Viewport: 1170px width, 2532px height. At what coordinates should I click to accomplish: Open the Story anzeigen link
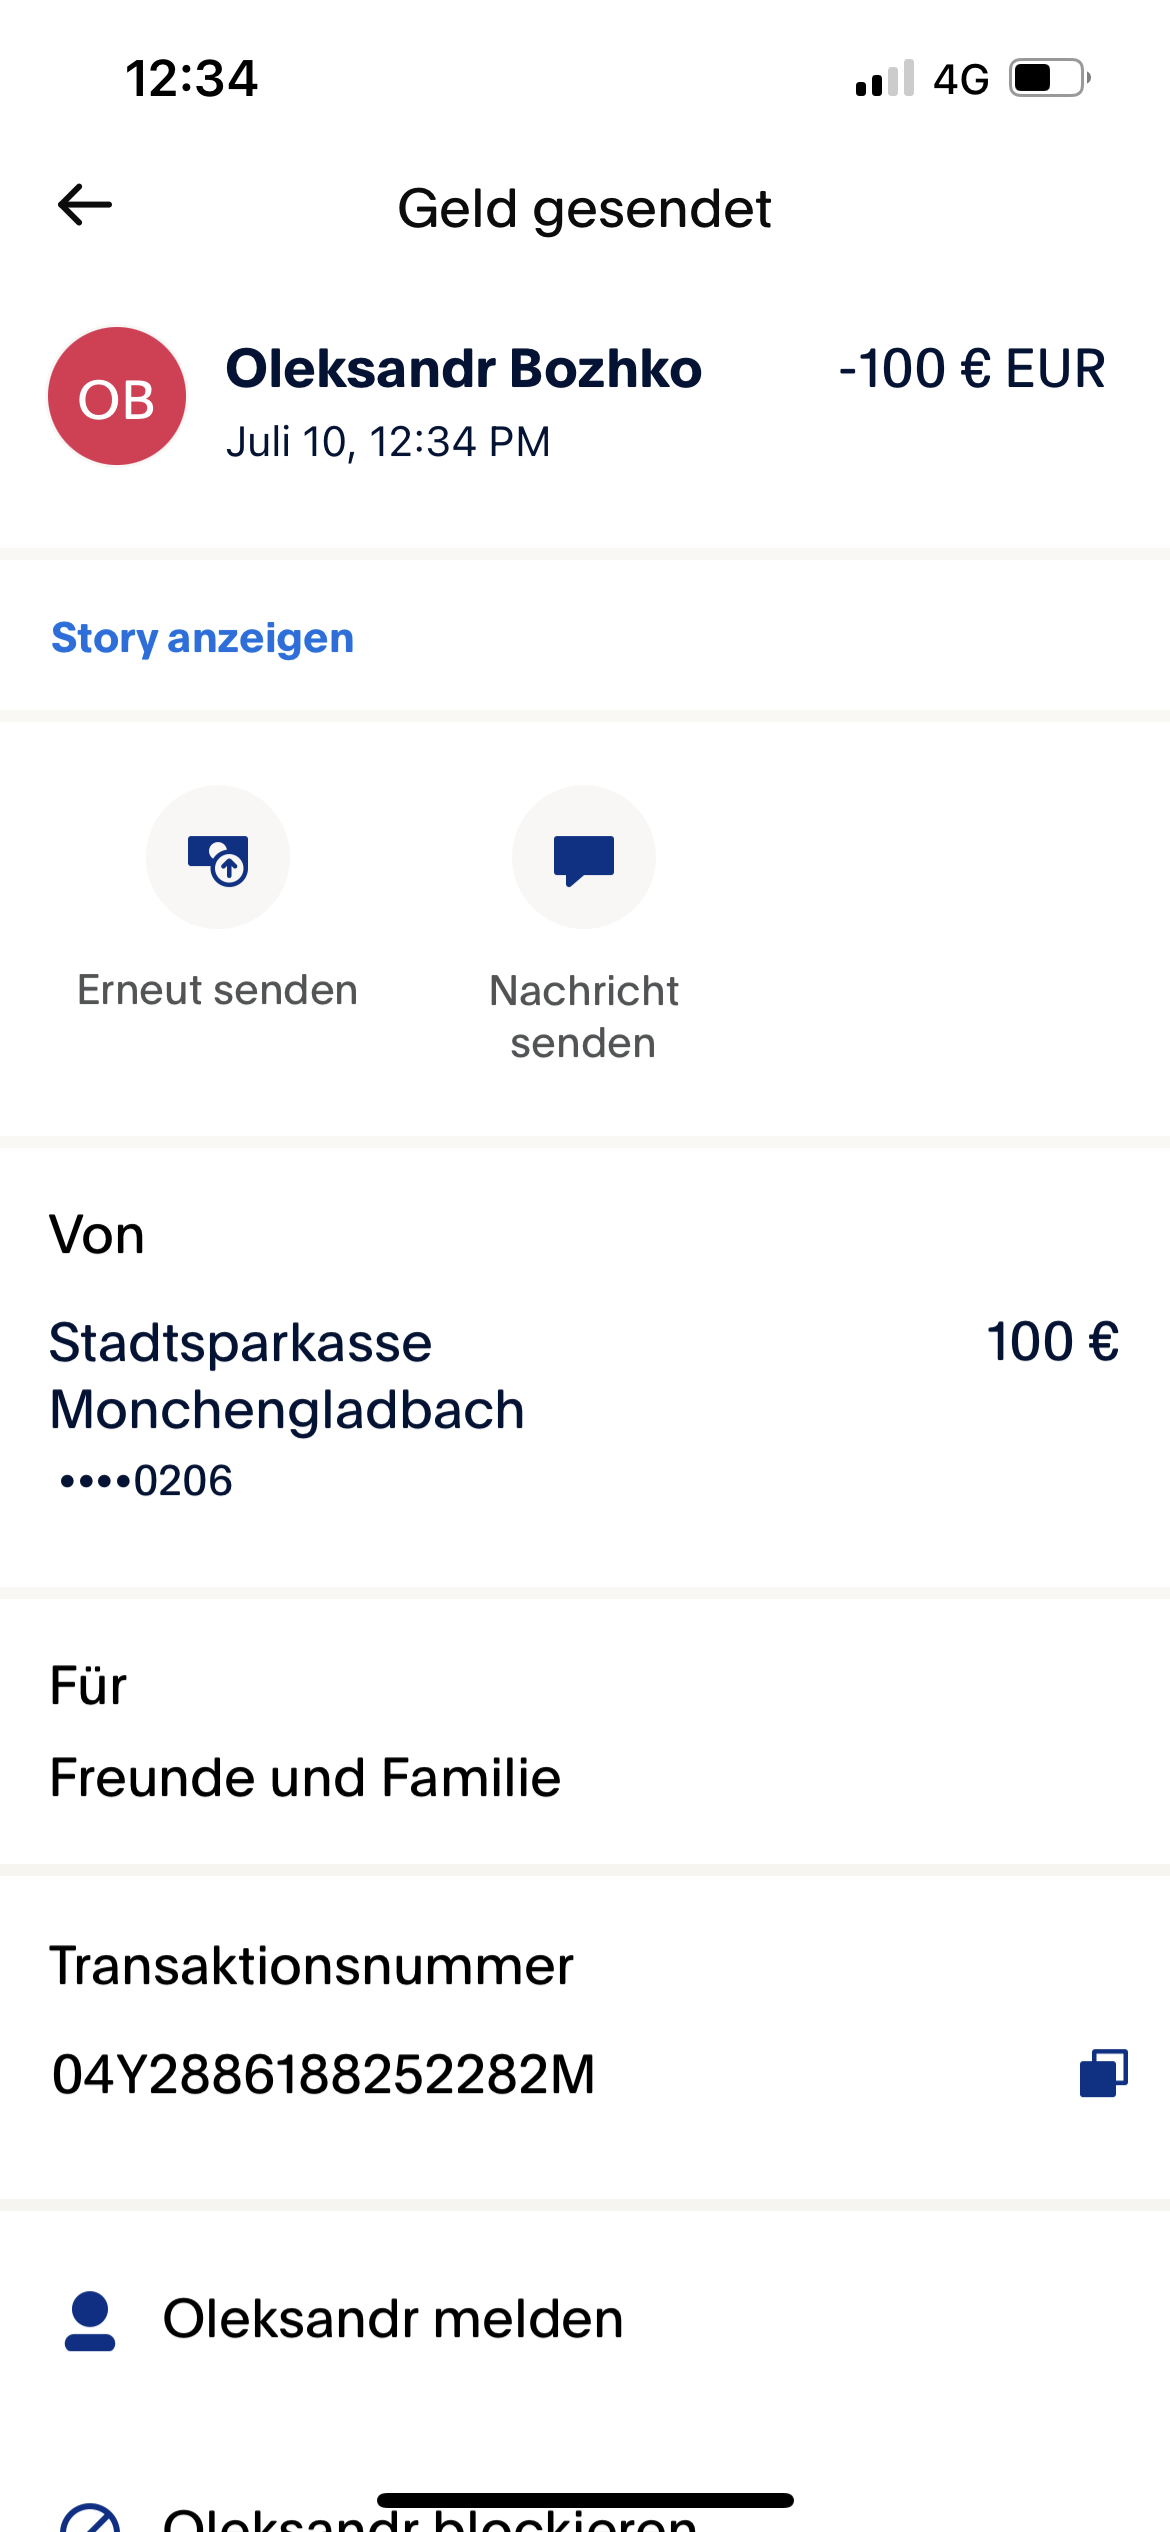(203, 638)
